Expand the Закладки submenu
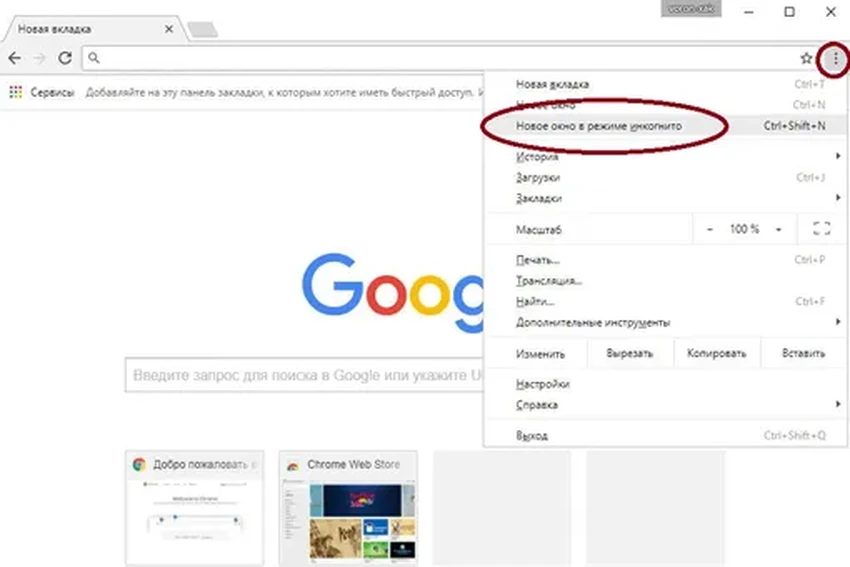 coord(538,198)
